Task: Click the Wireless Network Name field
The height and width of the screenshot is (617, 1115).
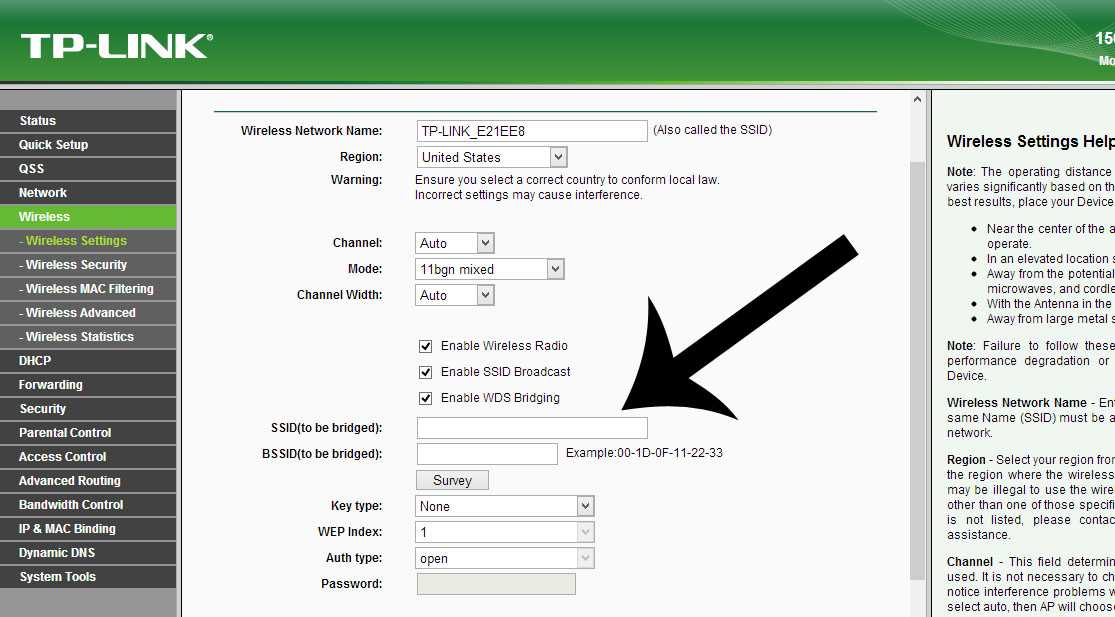Action: pos(532,131)
